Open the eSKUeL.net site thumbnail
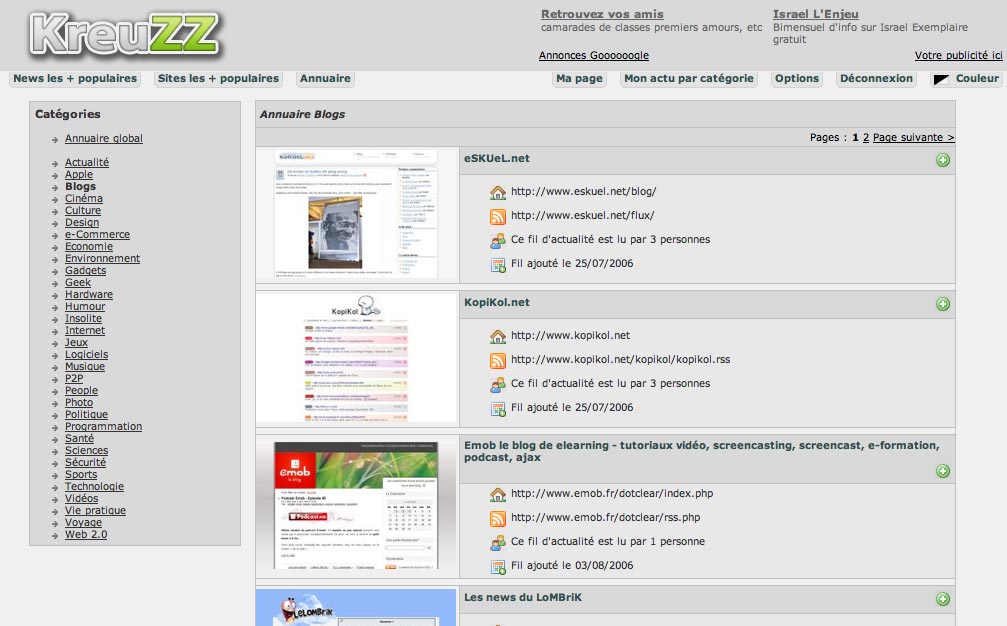The width and height of the screenshot is (1007, 626). click(x=356, y=214)
